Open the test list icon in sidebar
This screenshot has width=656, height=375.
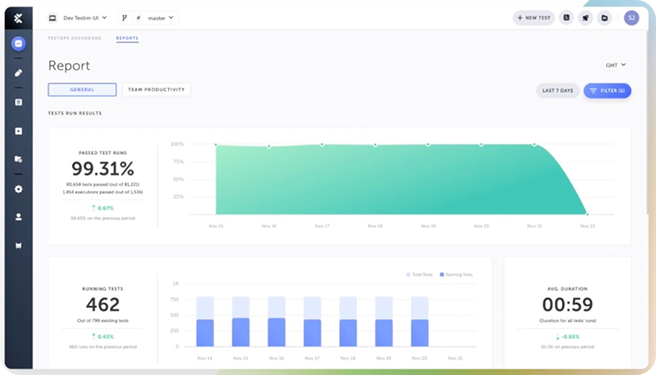click(18, 102)
